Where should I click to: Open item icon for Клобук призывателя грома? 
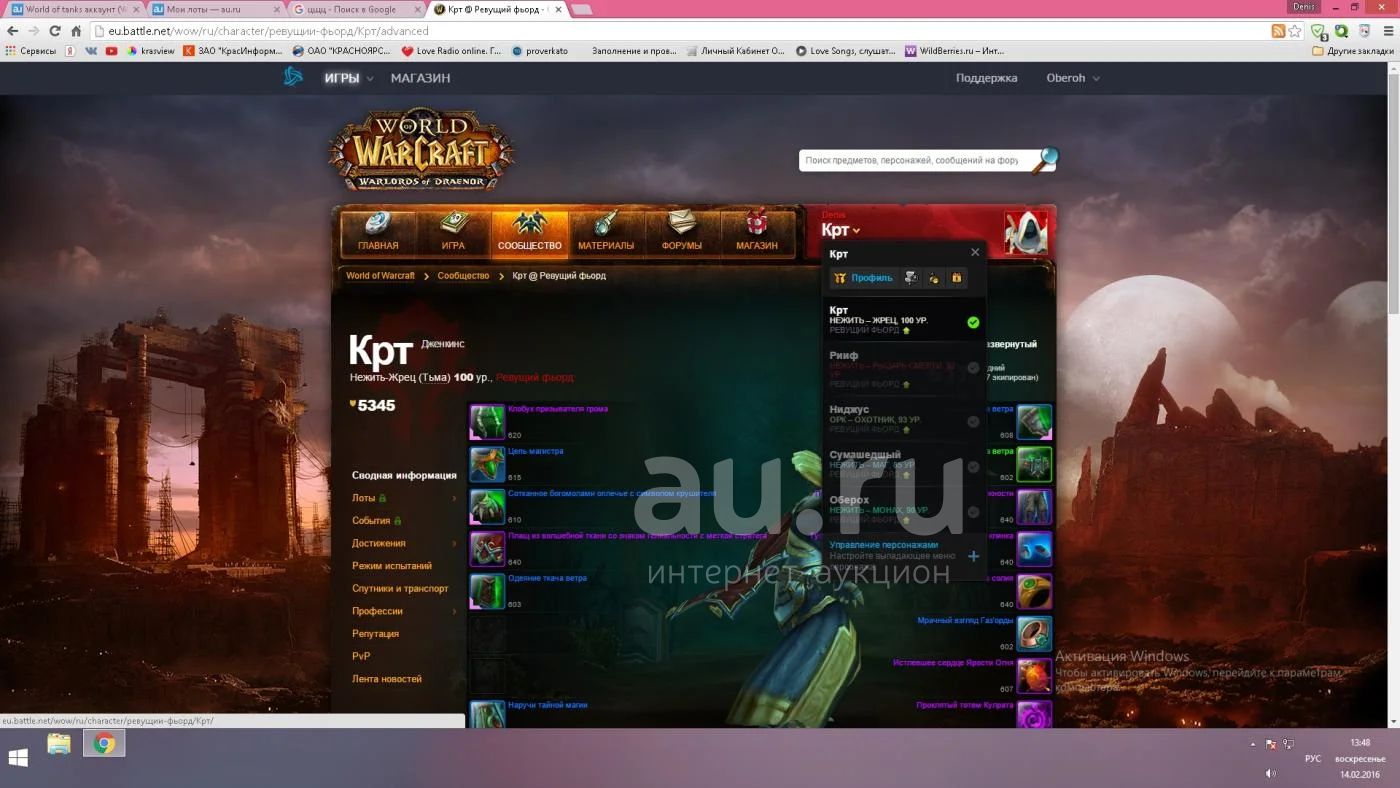[x=488, y=422]
